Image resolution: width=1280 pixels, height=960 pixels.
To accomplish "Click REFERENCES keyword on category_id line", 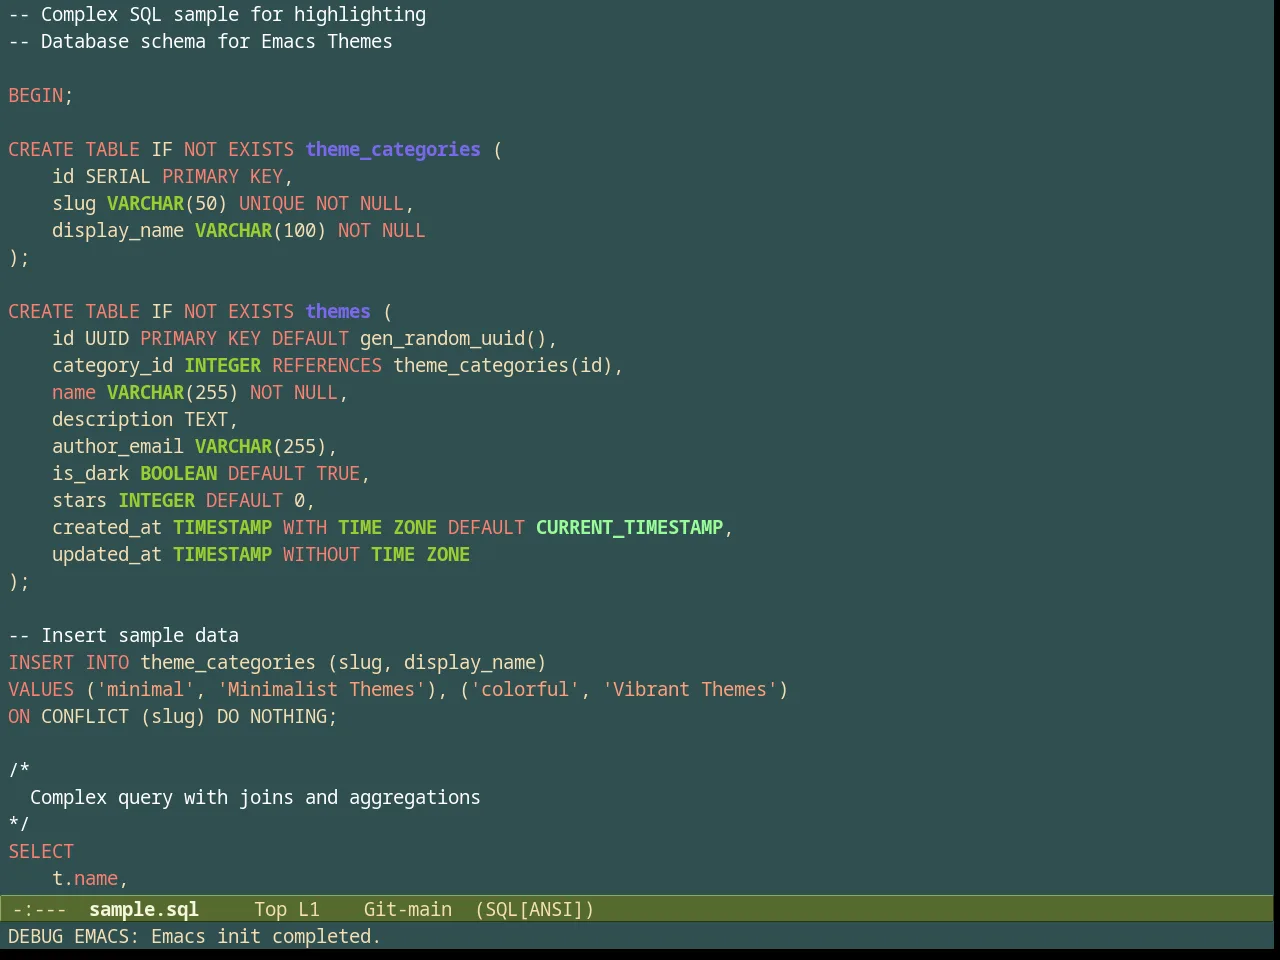I will (x=327, y=365).
